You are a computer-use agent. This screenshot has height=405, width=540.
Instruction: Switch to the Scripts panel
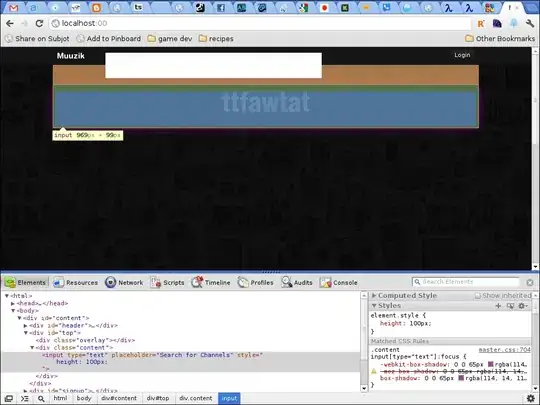(167, 282)
